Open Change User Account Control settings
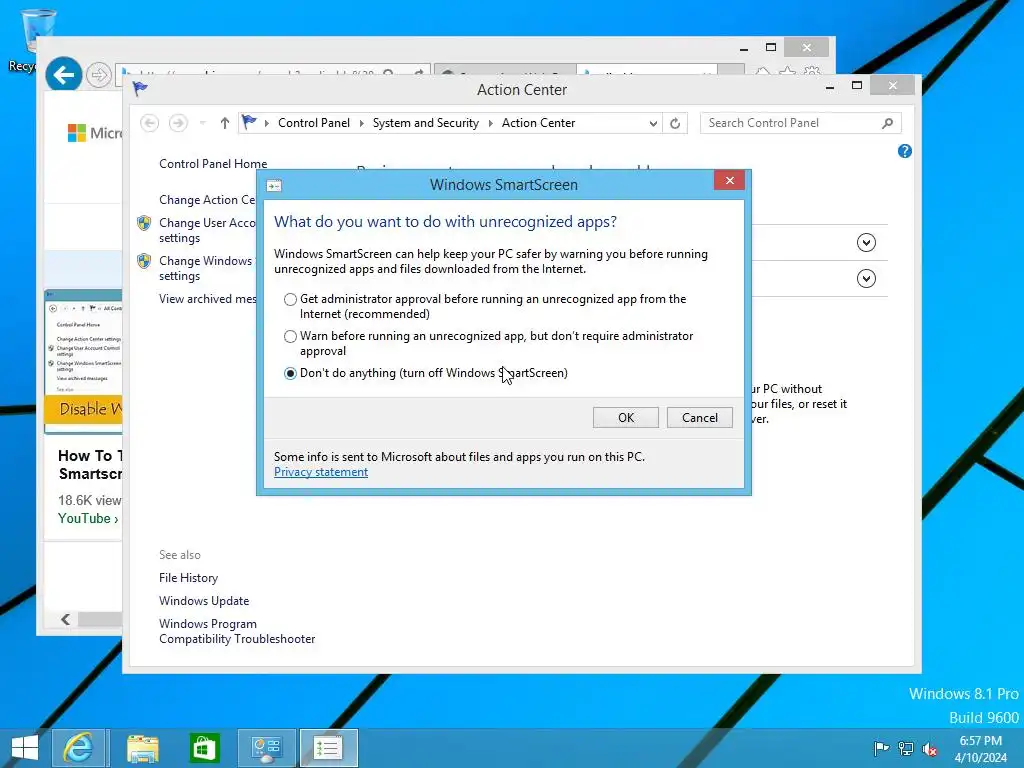The width and height of the screenshot is (1024, 768). (x=207, y=231)
